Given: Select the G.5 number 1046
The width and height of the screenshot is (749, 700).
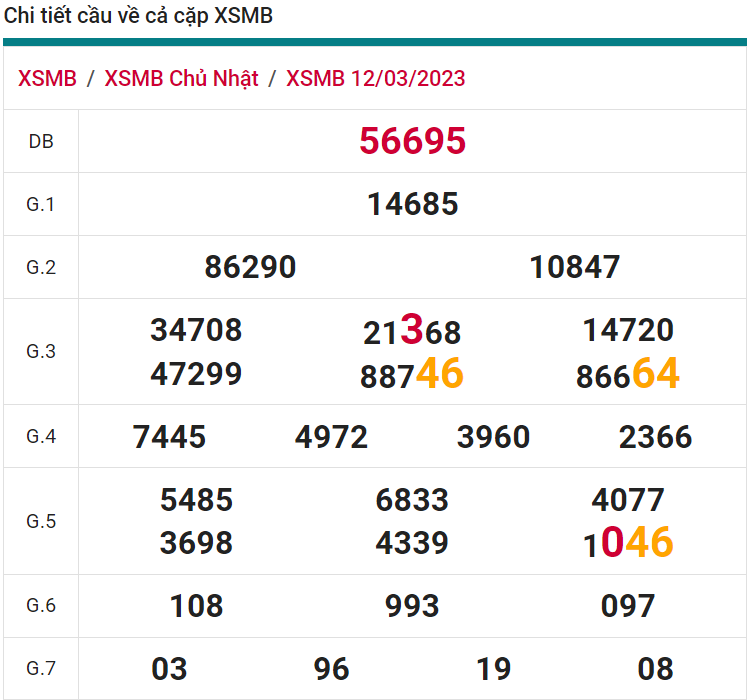Looking at the screenshot, I should click(628, 543).
